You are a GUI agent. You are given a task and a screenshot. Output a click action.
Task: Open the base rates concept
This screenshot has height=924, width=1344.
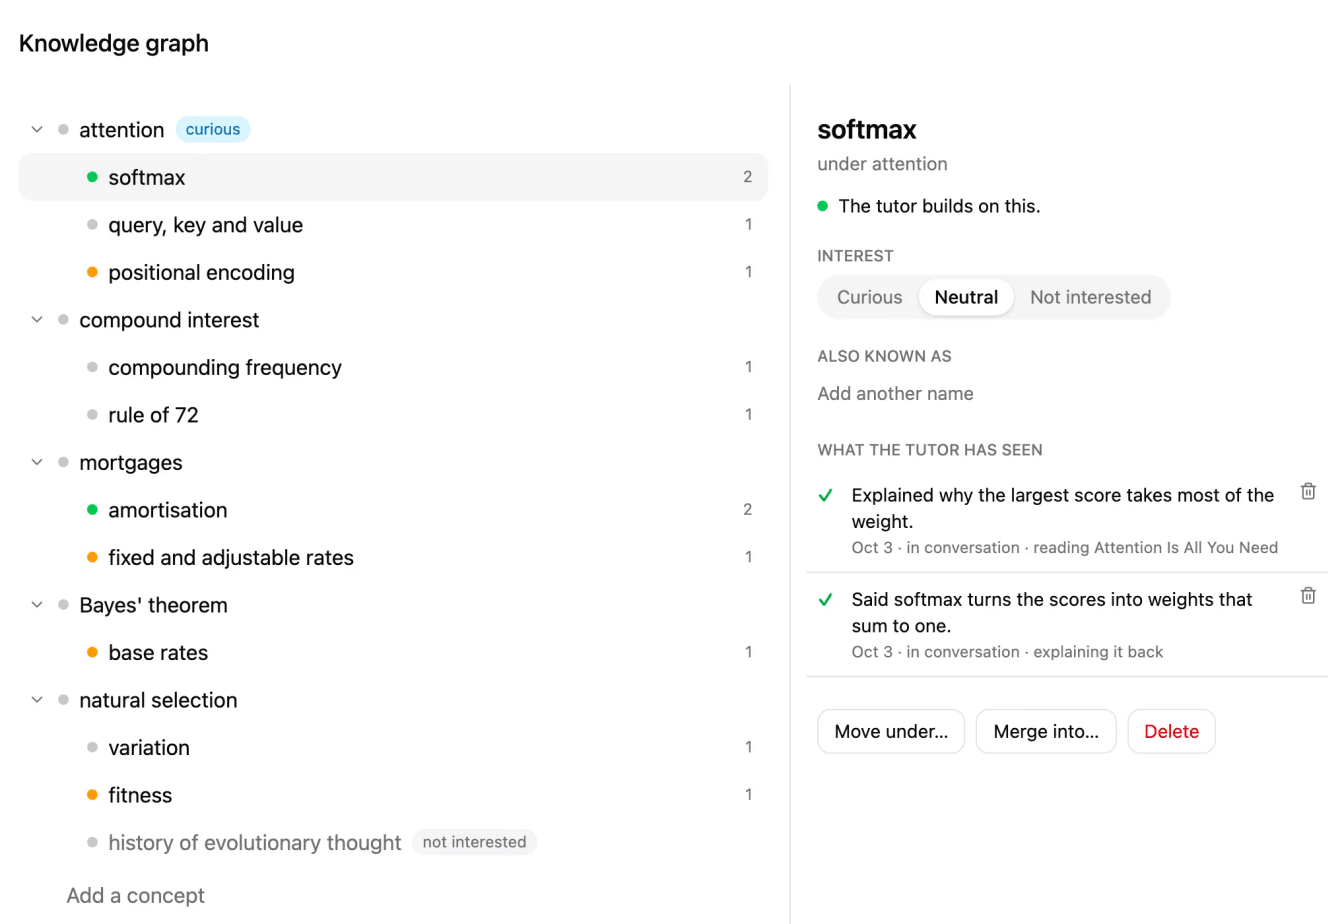(x=393, y=652)
